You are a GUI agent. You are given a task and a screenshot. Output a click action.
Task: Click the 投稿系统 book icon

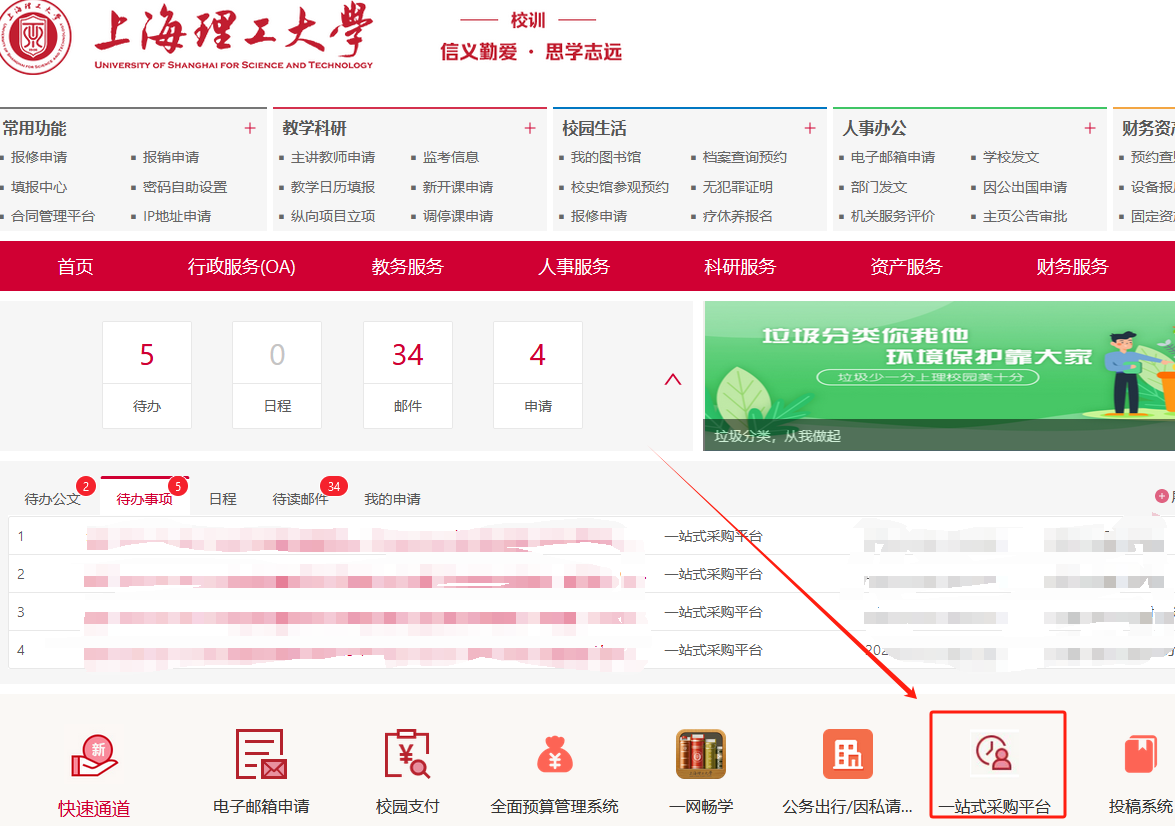coord(1140,755)
